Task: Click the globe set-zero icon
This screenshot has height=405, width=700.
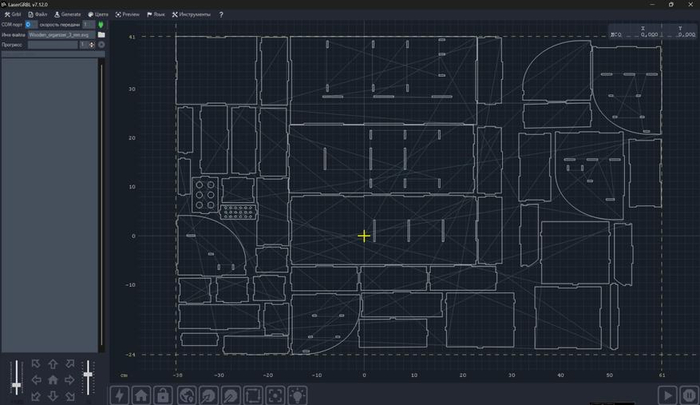Action: pos(185,395)
